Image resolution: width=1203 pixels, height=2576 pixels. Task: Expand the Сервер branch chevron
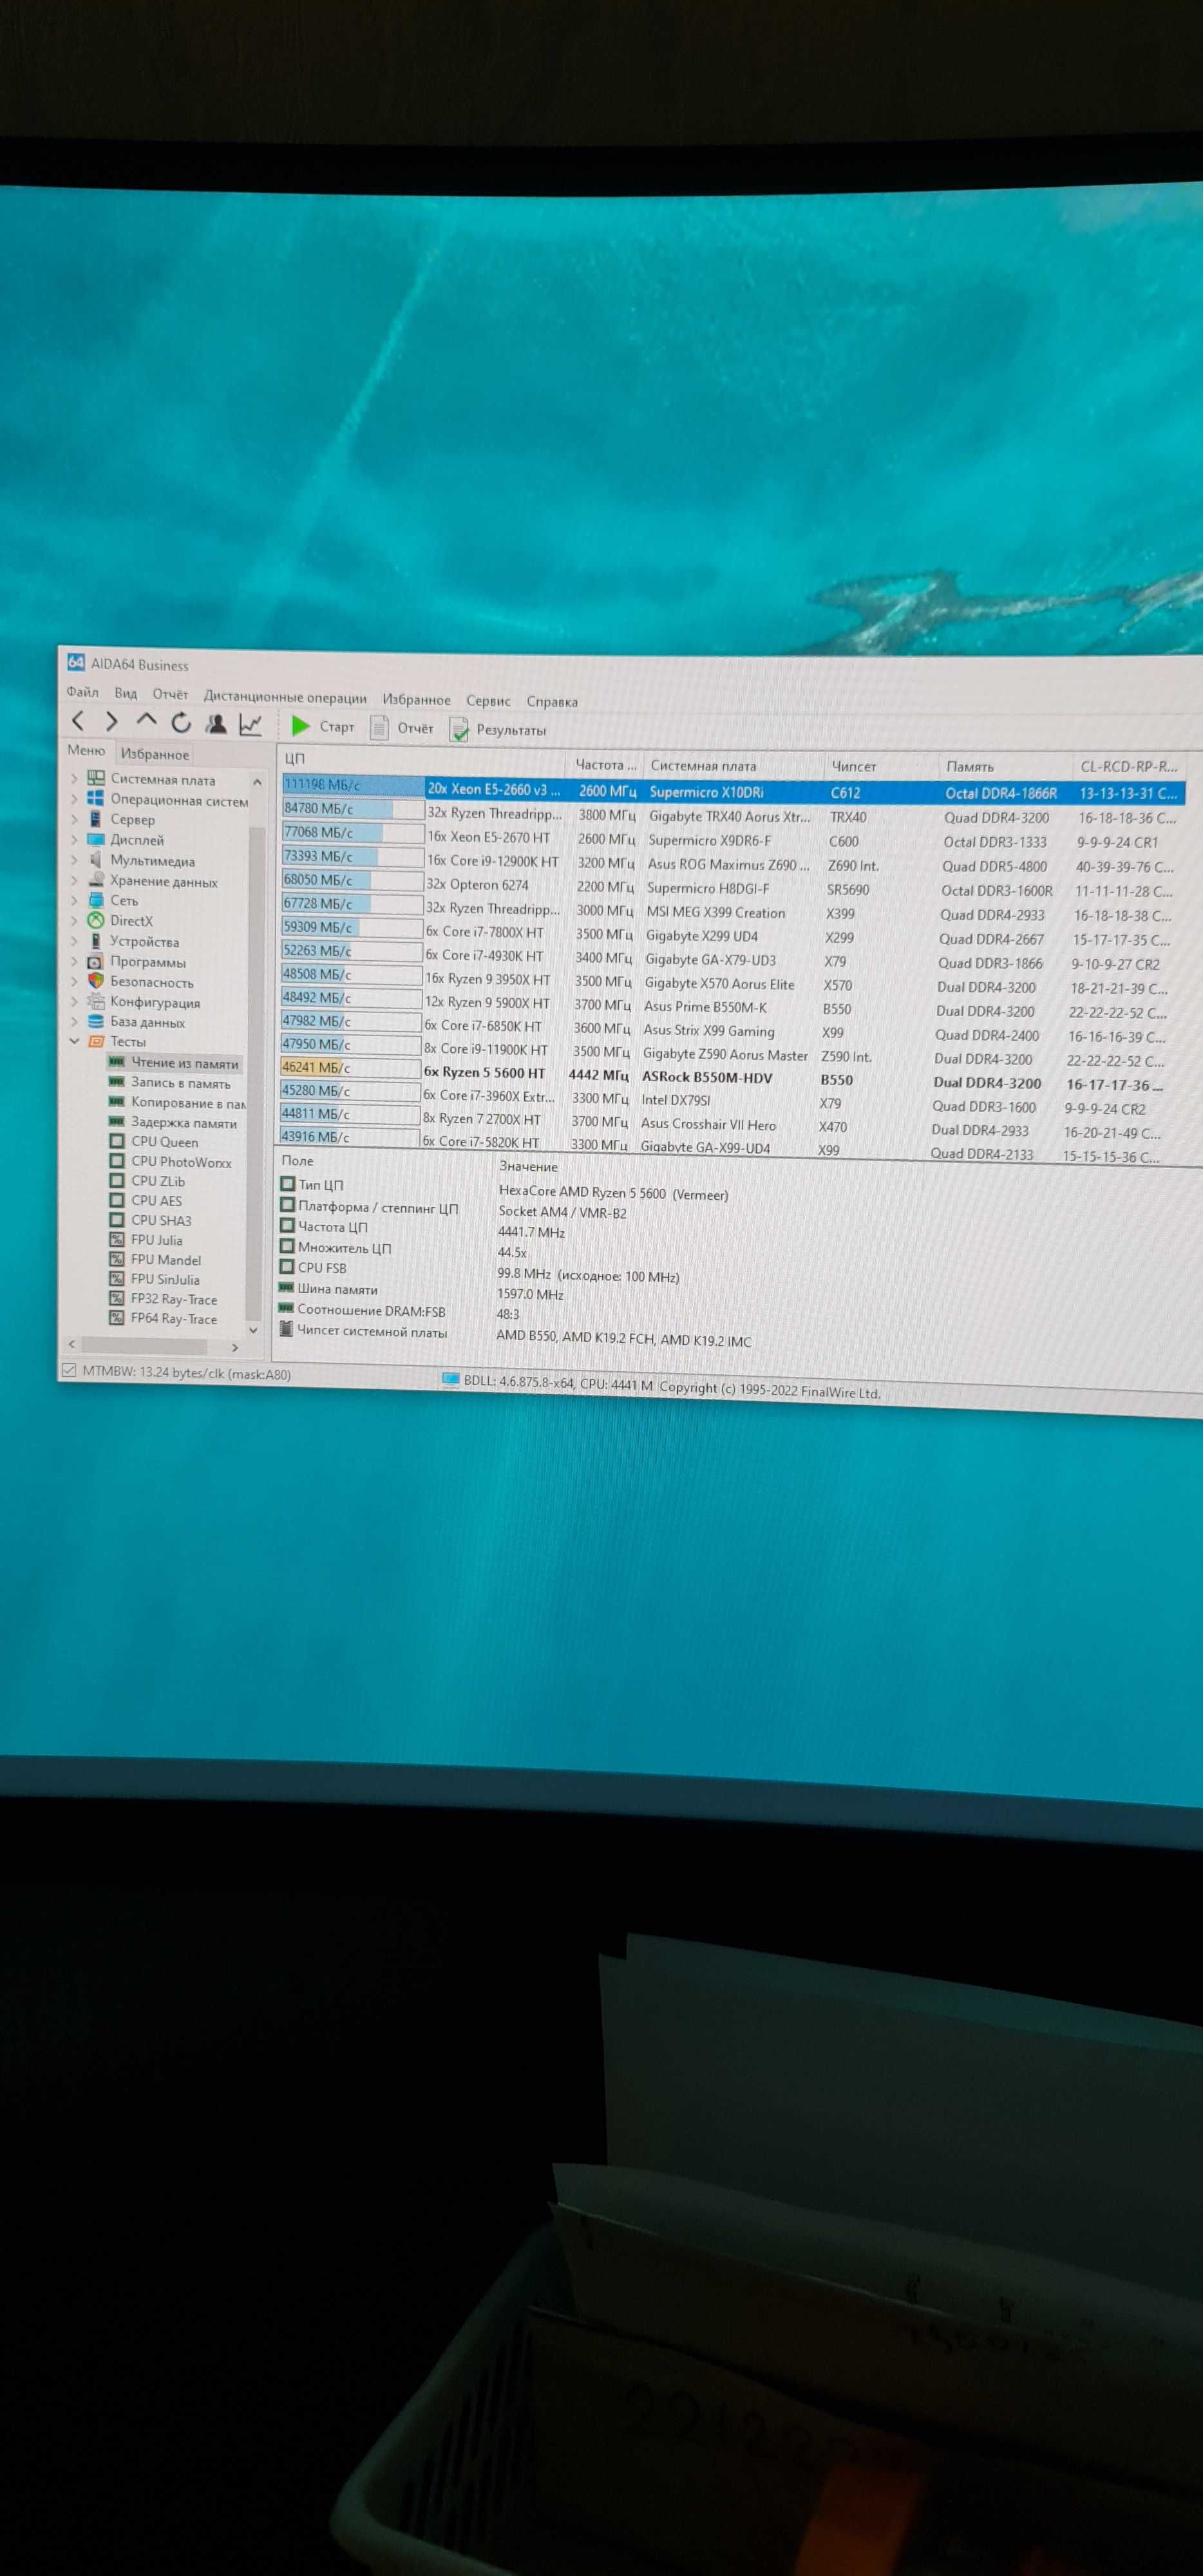point(74,819)
